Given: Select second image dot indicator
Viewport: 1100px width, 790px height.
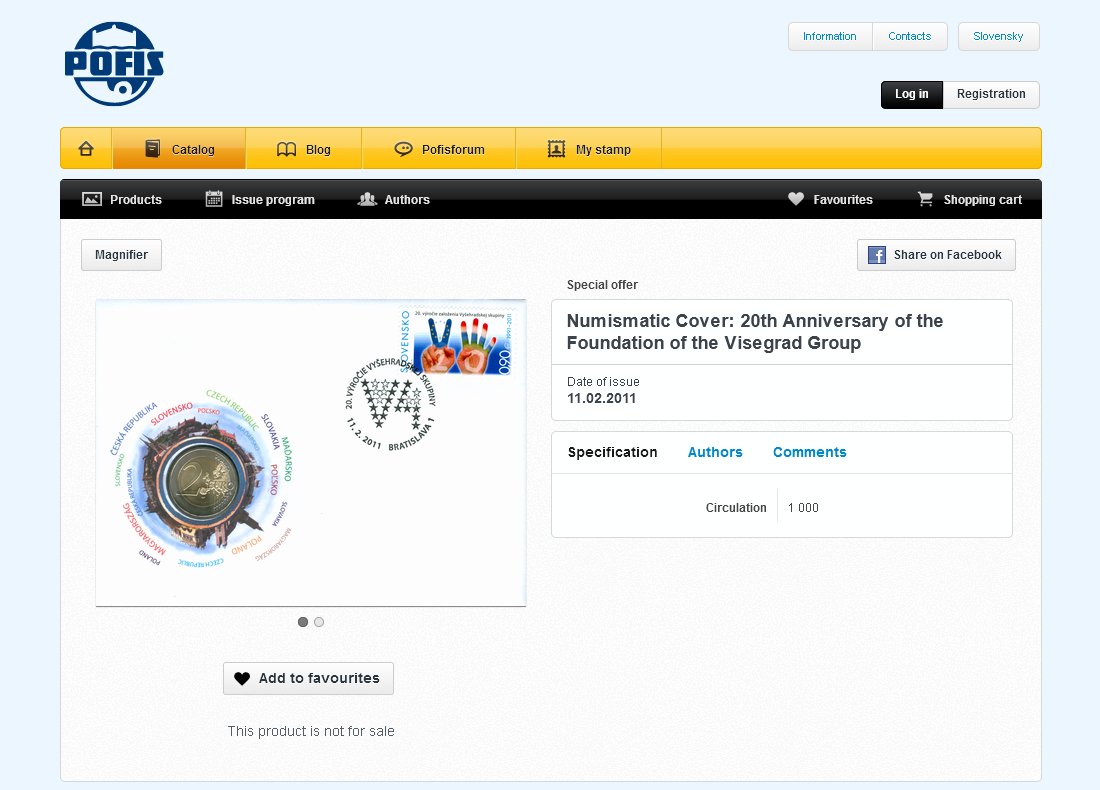Looking at the screenshot, I should 319,622.
